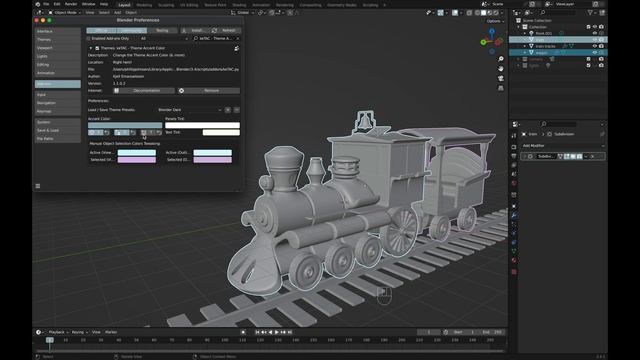The width and height of the screenshot is (640, 360).
Task: Open the Edit menu
Action: pyautogui.click(x=57, y=4)
